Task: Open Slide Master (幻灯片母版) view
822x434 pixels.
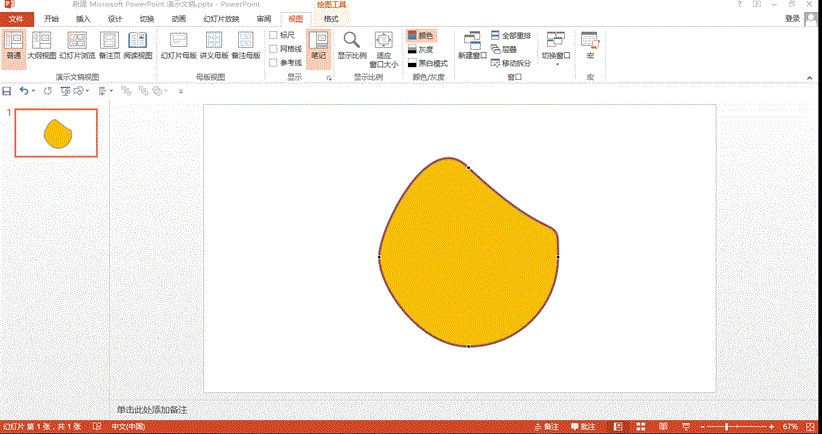Action: [178, 45]
